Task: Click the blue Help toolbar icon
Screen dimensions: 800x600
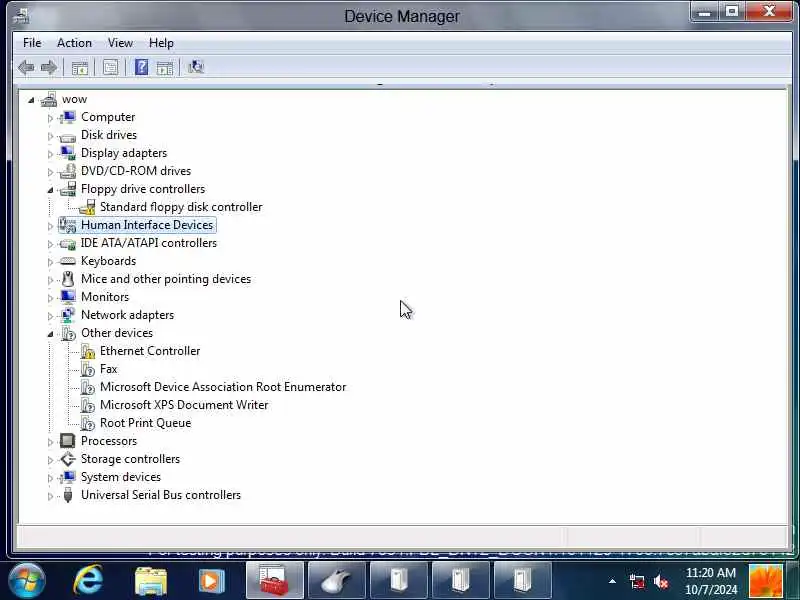Action: (141, 67)
